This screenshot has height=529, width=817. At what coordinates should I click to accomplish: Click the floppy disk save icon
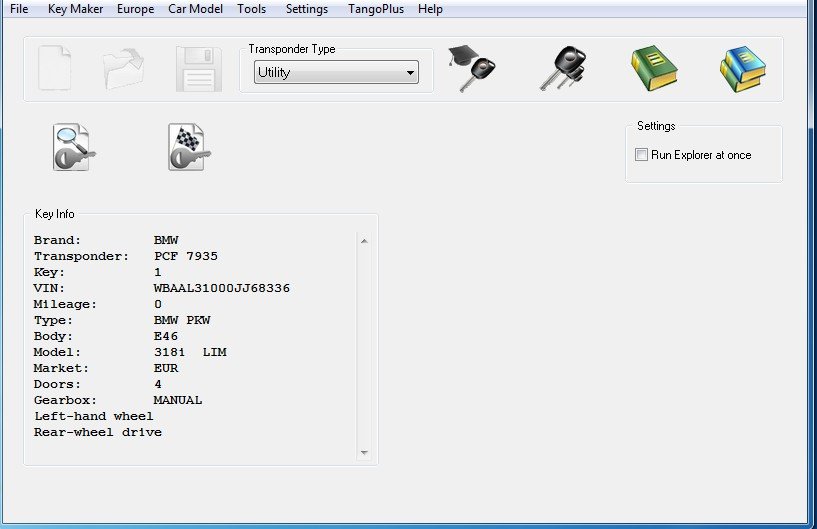(199, 69)
